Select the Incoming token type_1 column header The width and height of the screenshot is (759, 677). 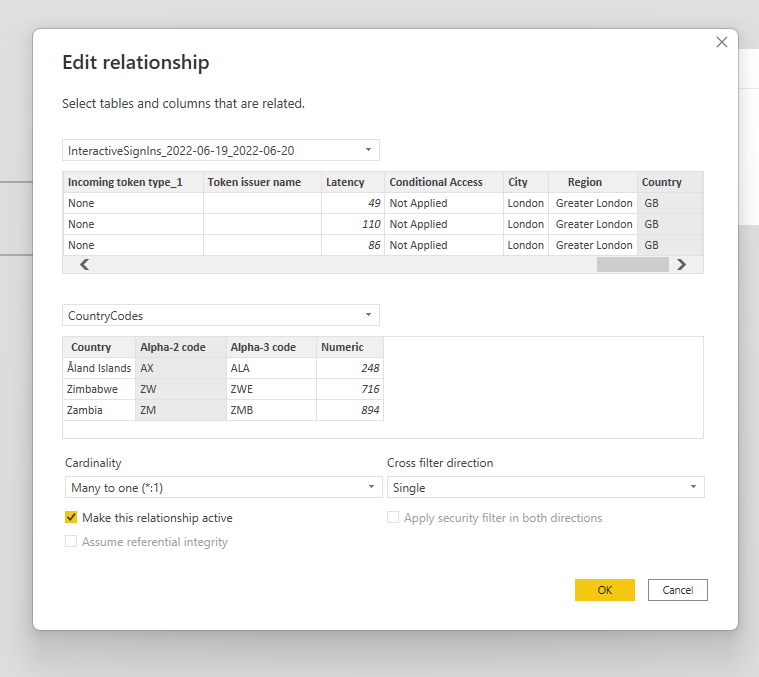(x=133, y=182)
